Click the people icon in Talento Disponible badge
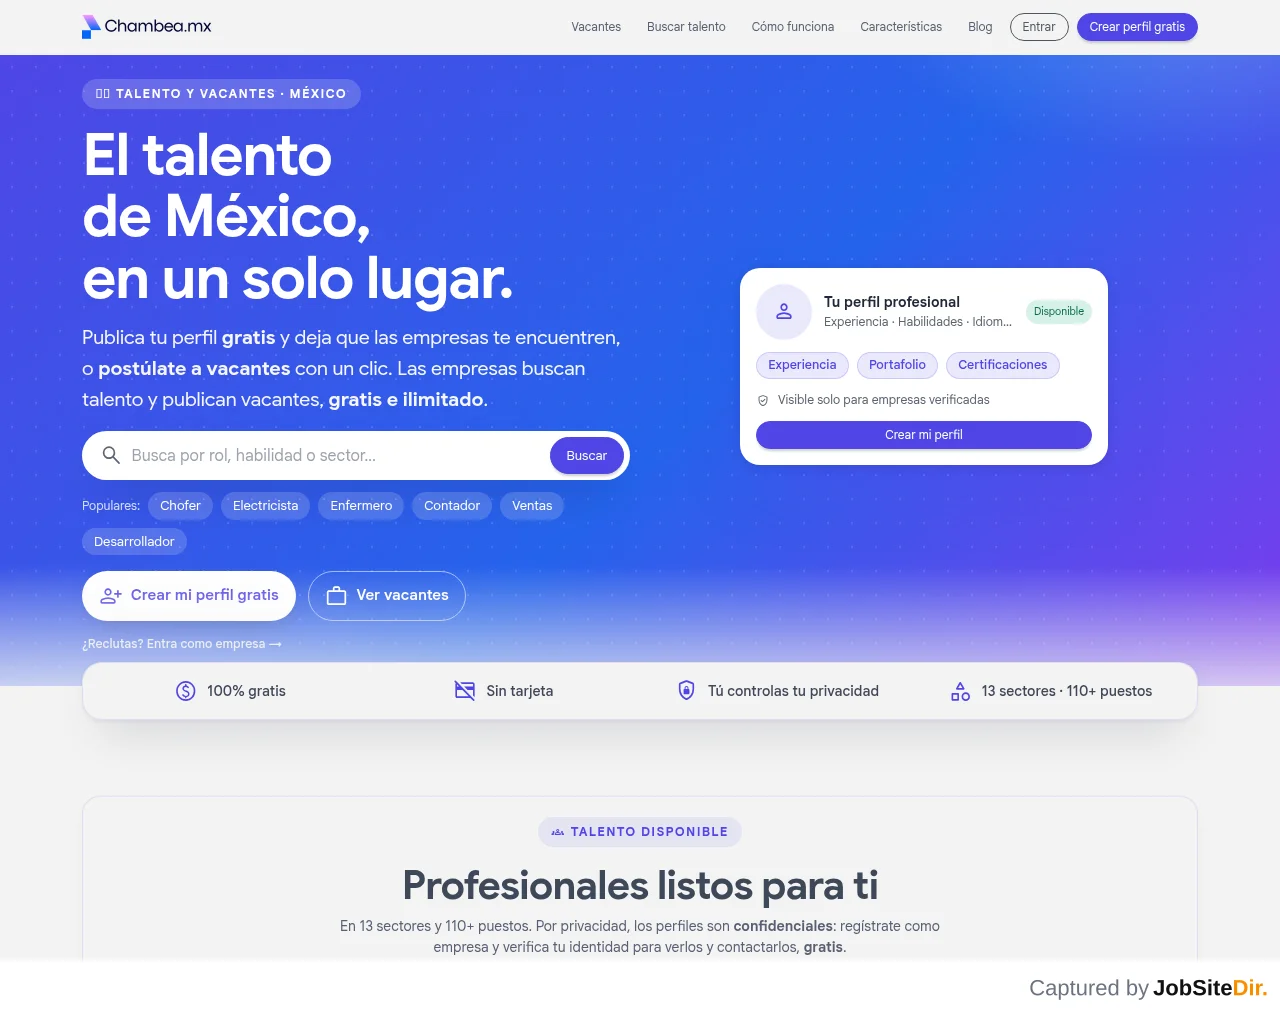 click(558, 832)
